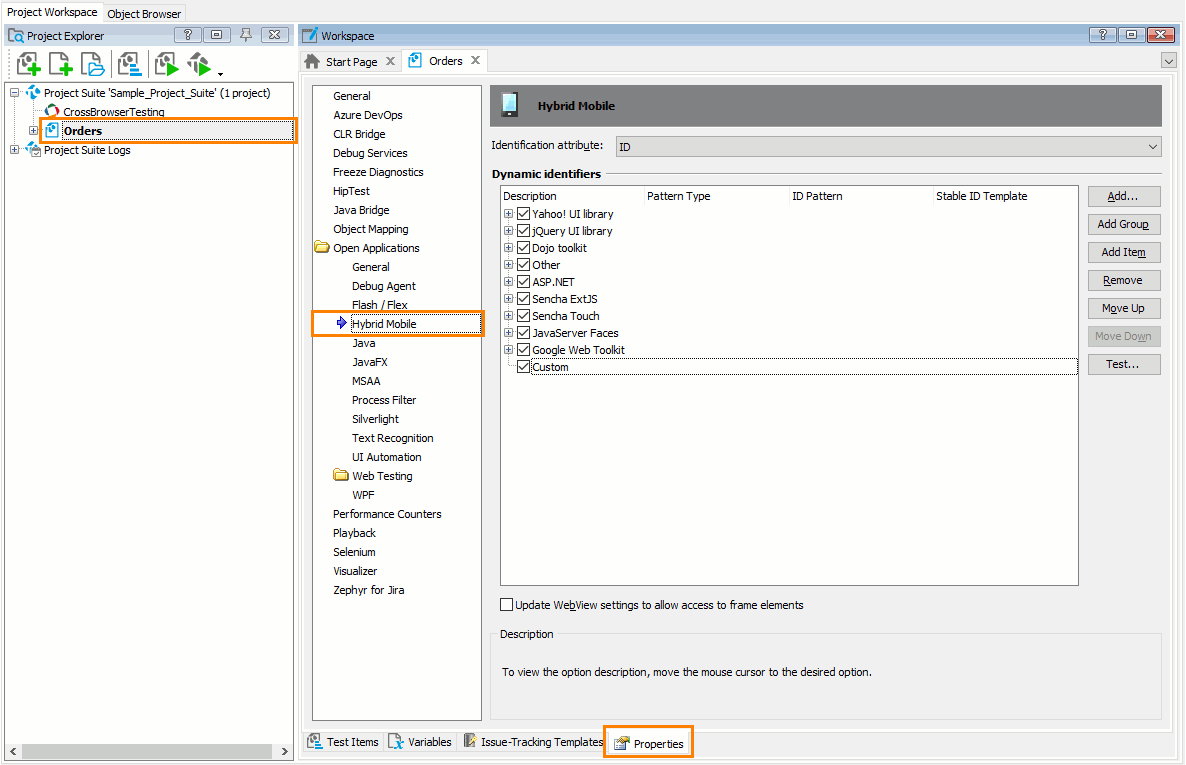The width and height of the screenshot is (1186, 765).
Task: Uncheck the Yahoo! UI library checkbox
Action: 523,213
